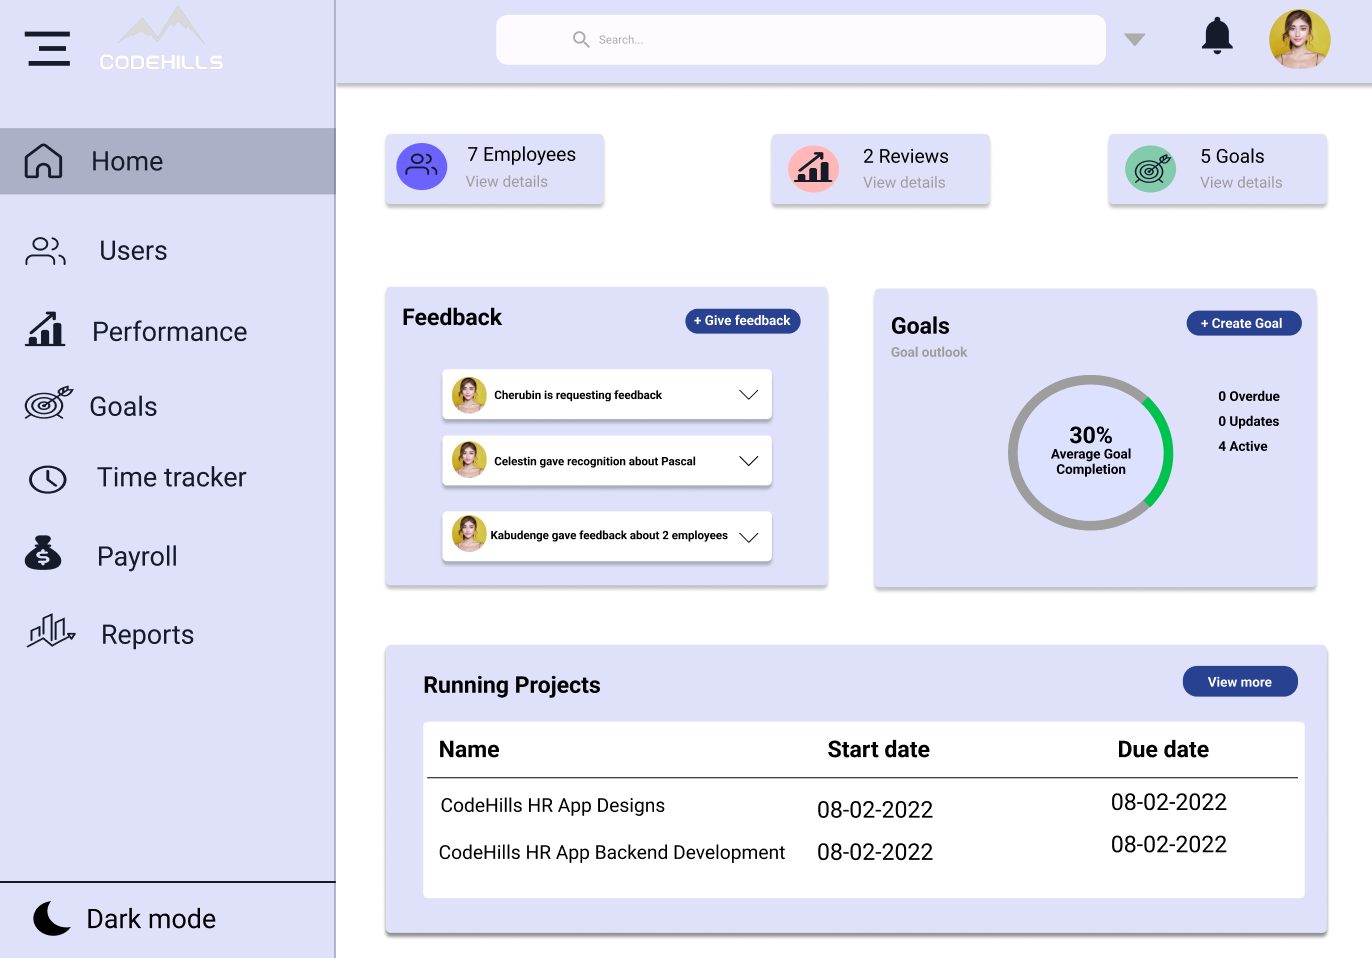Open the Time tracker clock icon
1372x958 pixels.
point(47,479)
